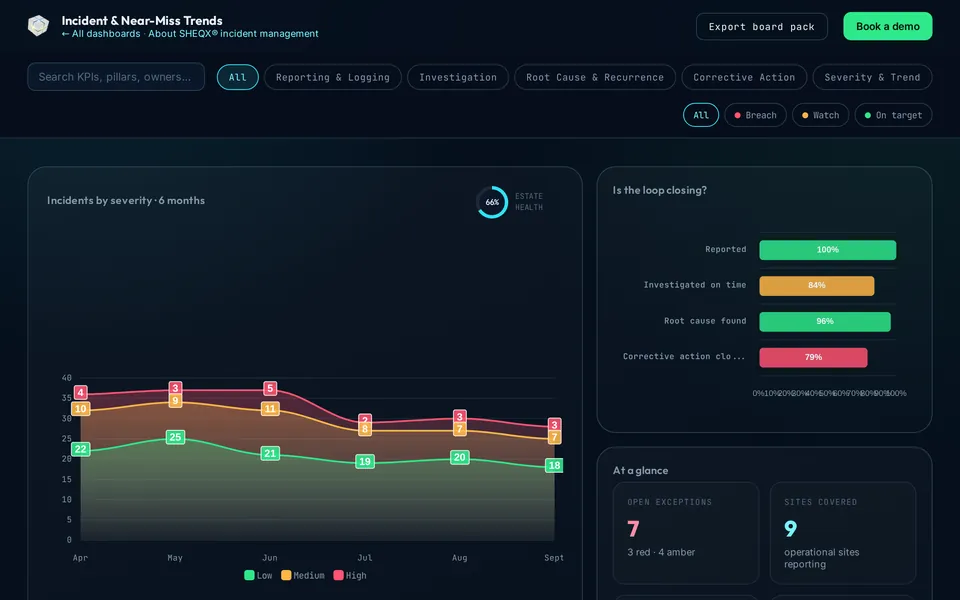Click the SHEQX logo icon
960x600 pixels.
(x=38, y=26)
